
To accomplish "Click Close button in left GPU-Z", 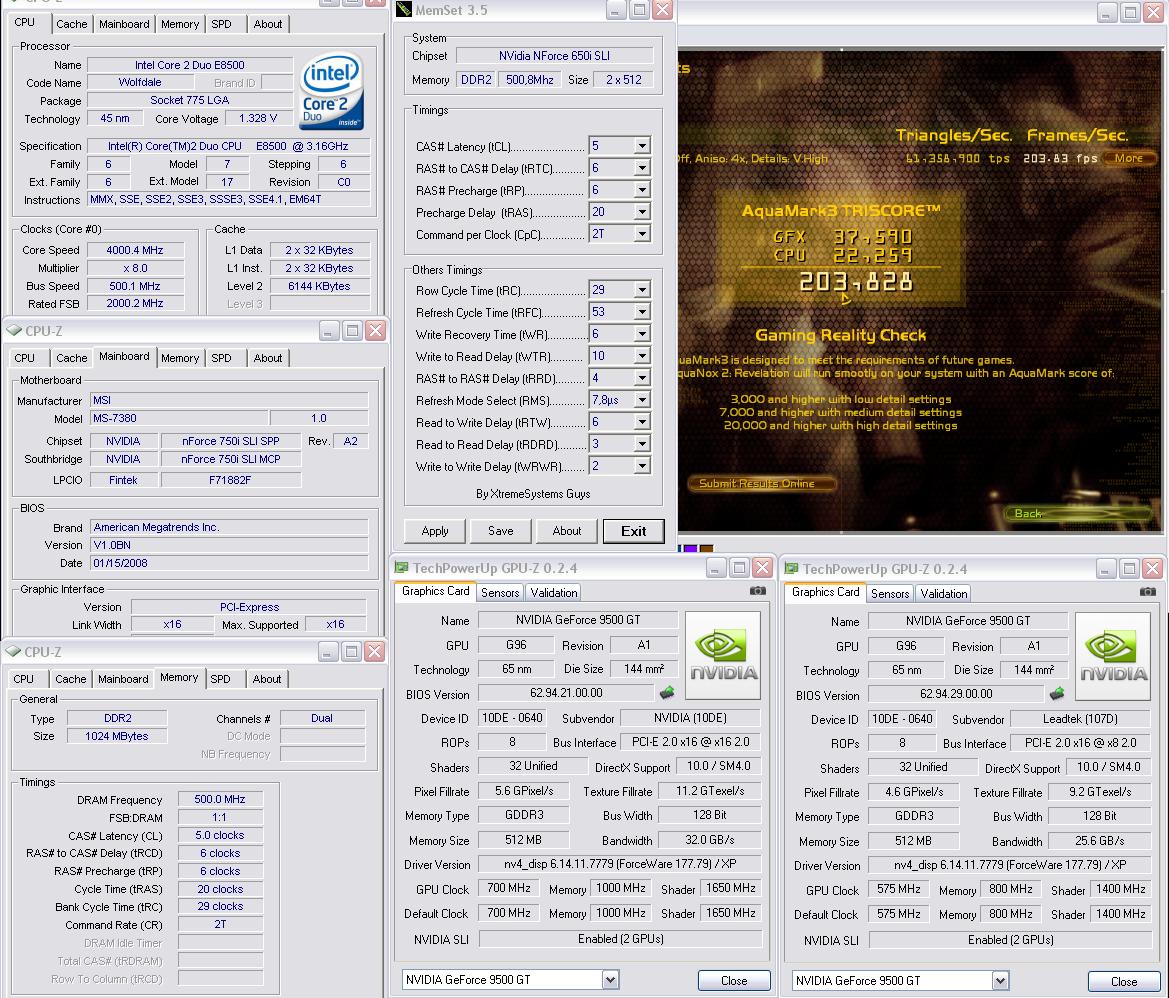I will point(734,981).
